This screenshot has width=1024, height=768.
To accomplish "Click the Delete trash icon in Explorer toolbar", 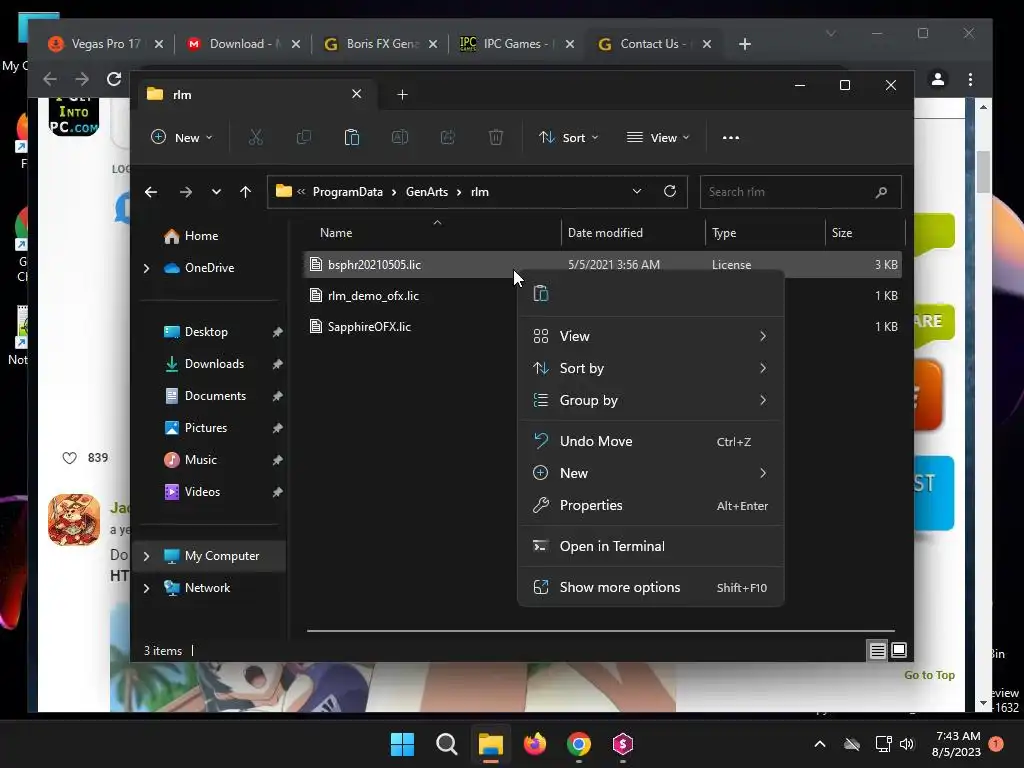I will [496, 137].
